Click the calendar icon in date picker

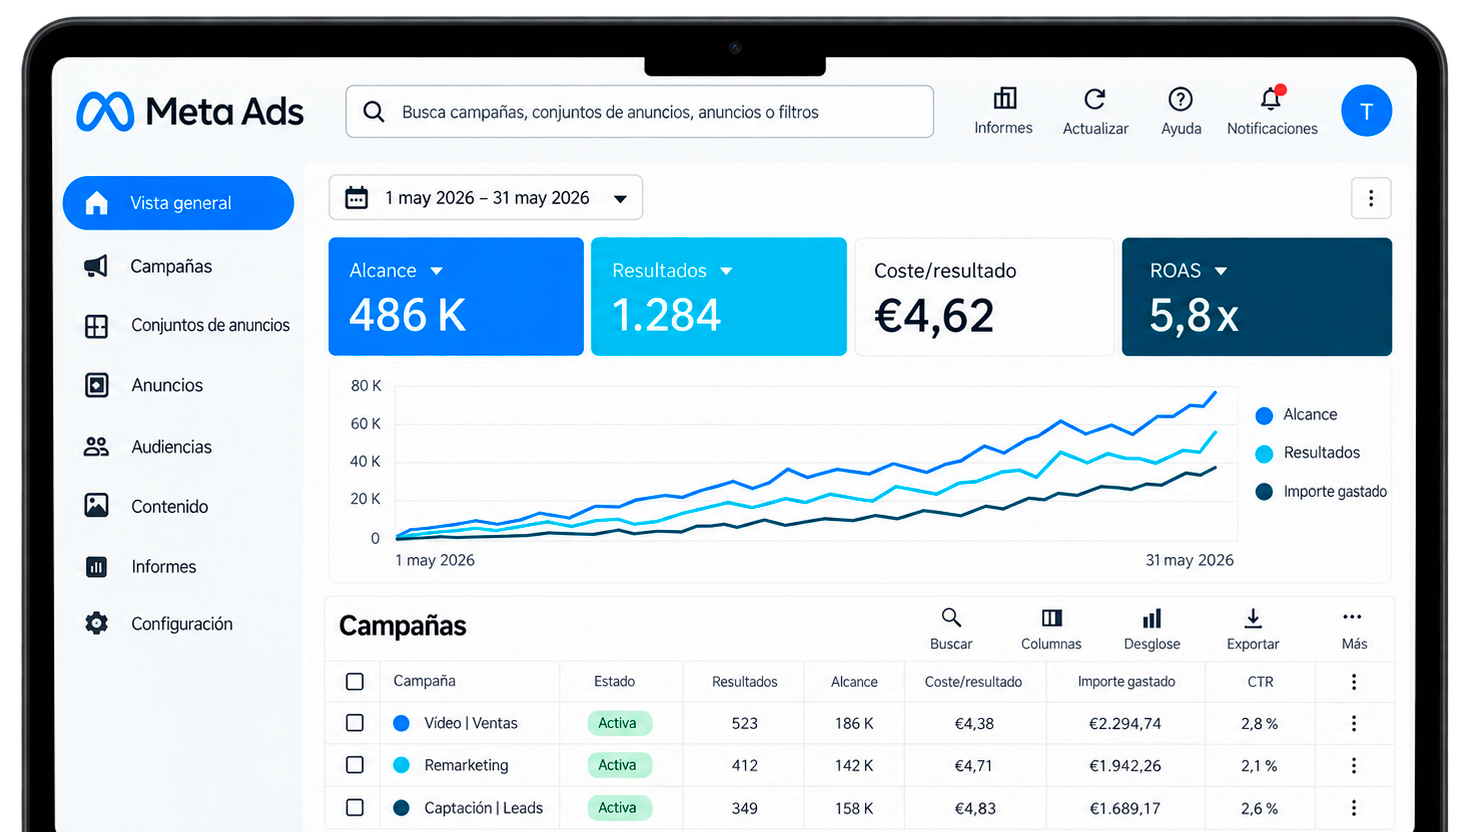[x=356, y=198]
